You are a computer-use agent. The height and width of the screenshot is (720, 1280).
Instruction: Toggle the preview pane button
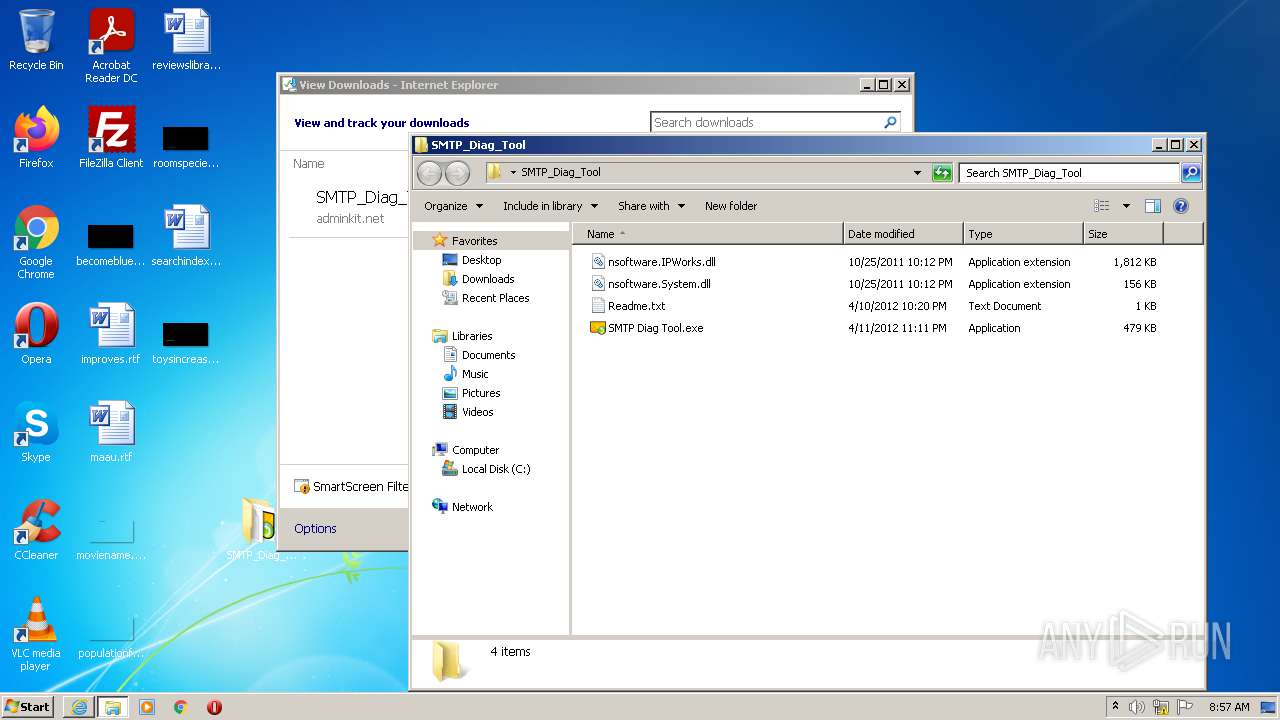[x=1152, y=206]
